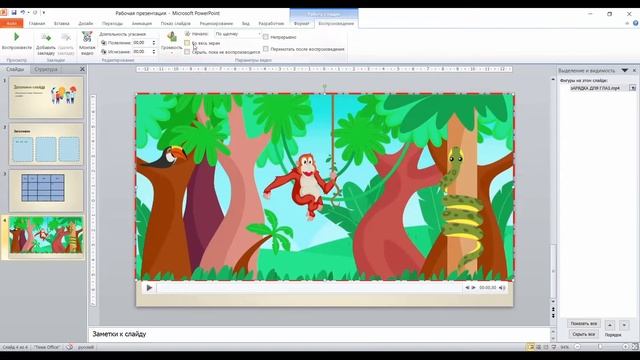Switch to Reading view in status bar

click(x=546, y=347)
